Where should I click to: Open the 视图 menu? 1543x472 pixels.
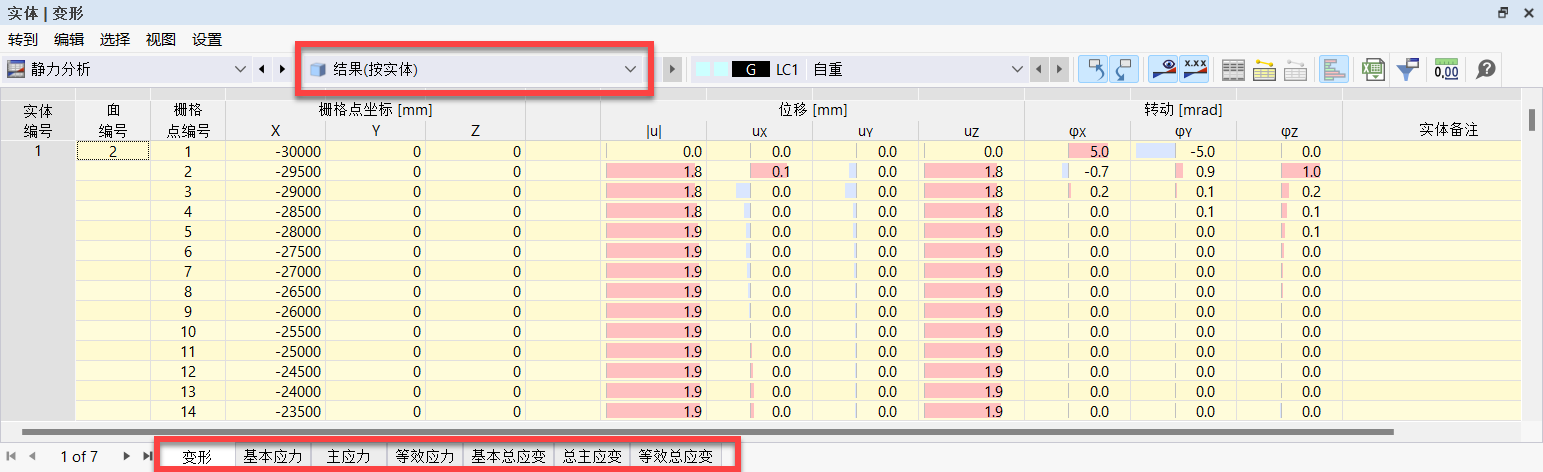click(x=161, y=40)
